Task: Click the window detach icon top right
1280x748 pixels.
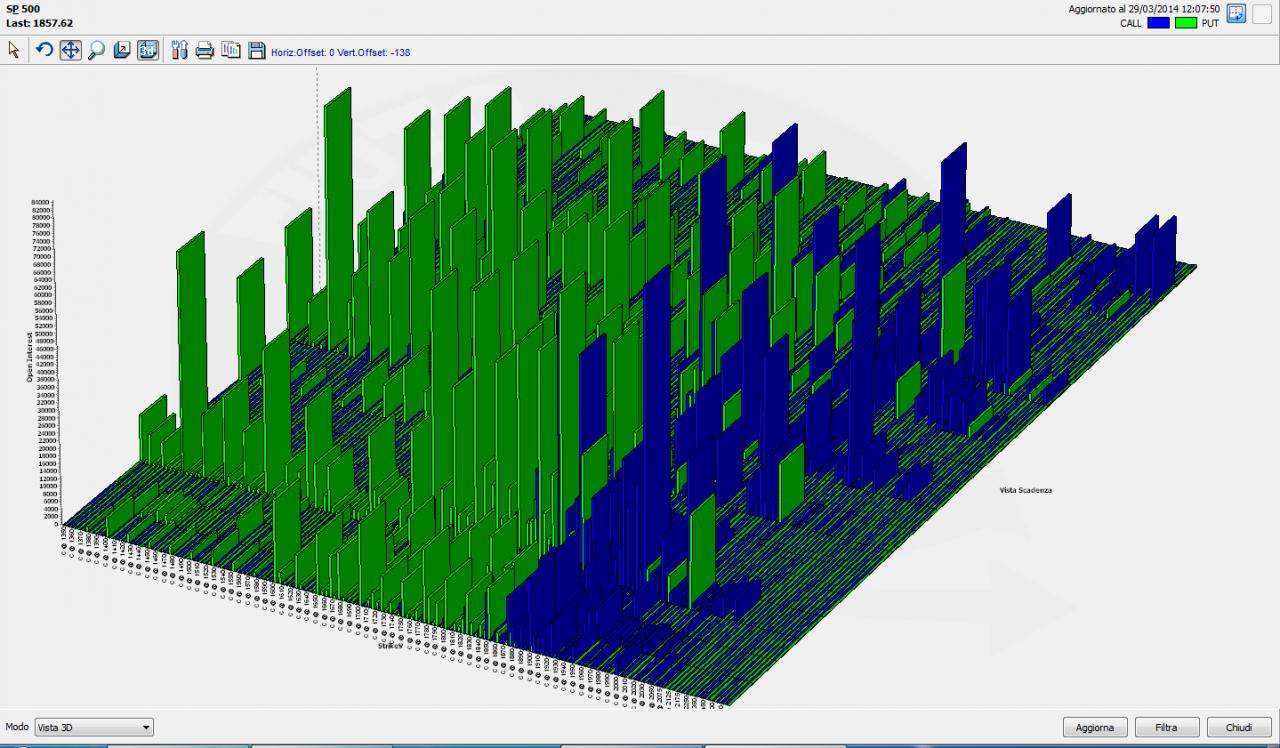Action: [x=1236, y=14]
